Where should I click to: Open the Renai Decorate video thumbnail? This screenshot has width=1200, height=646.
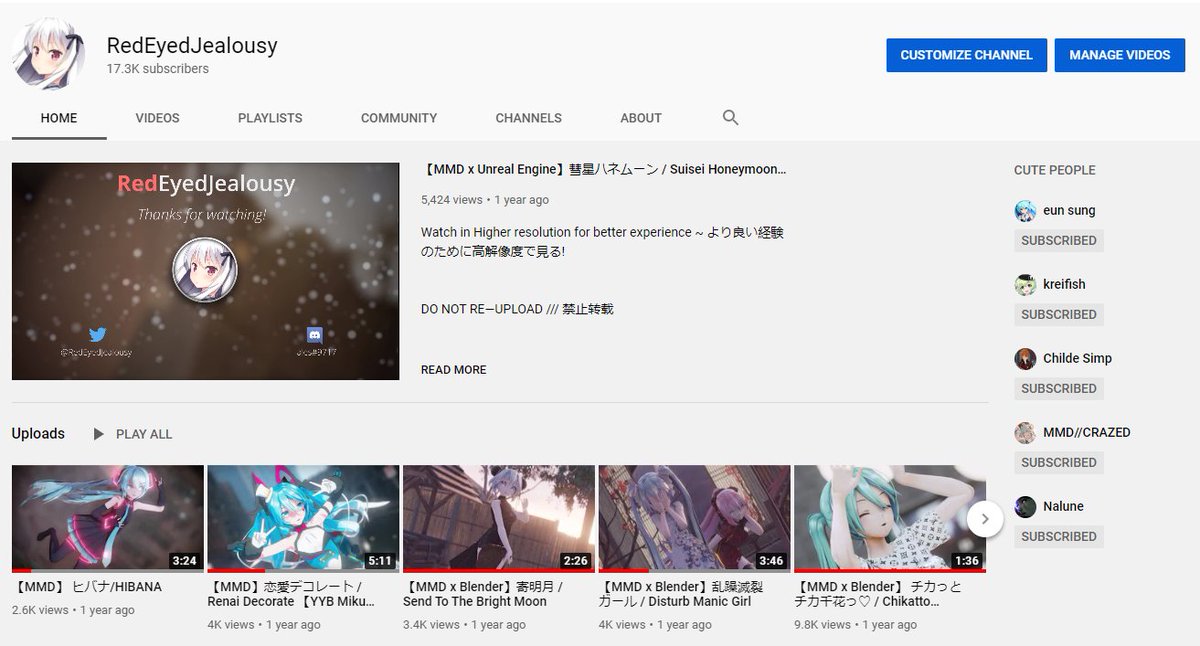(303, 519)
